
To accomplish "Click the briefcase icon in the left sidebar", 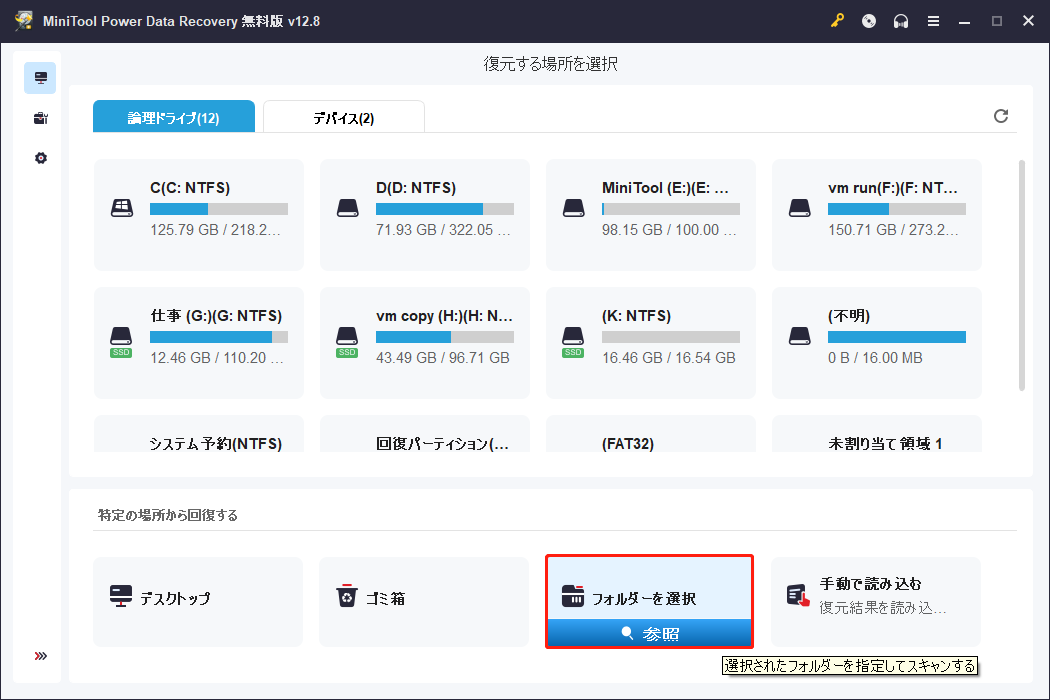I will [39, 117].
